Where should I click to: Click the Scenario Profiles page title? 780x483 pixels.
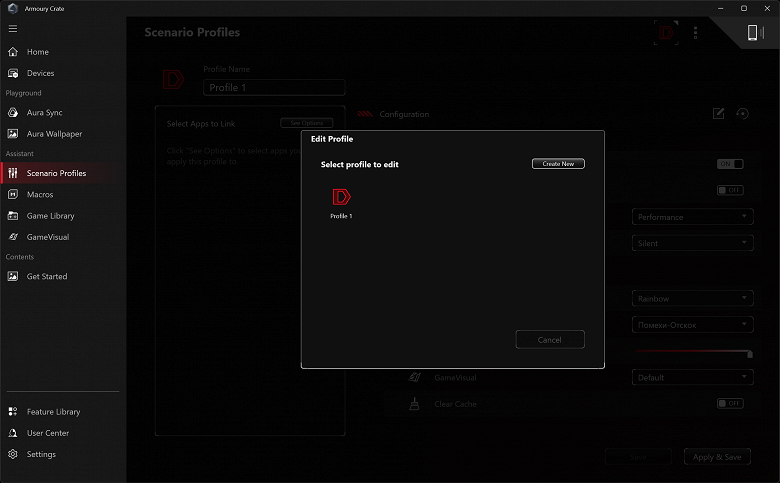pos(192,32)
